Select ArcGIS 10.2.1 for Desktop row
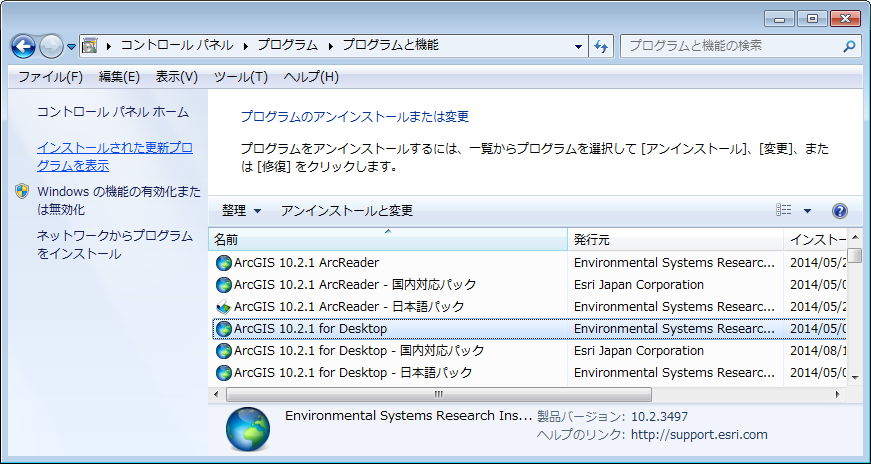The width and height of the screenshot is (871, 464). [530, 328]
